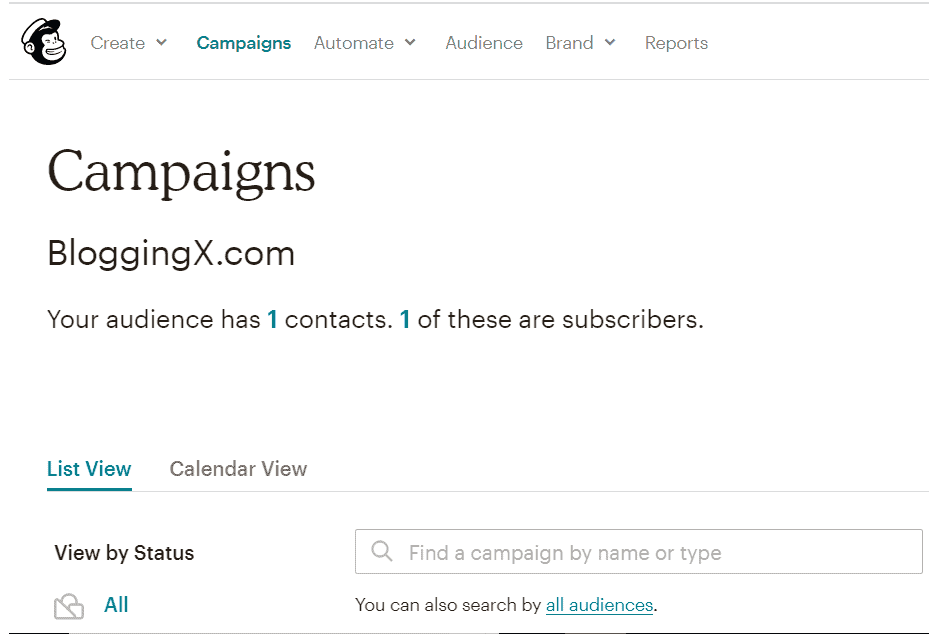Click the magnifier icon in the search box
The height and width of the screenshot is (634, 929).
click(381, 552)
